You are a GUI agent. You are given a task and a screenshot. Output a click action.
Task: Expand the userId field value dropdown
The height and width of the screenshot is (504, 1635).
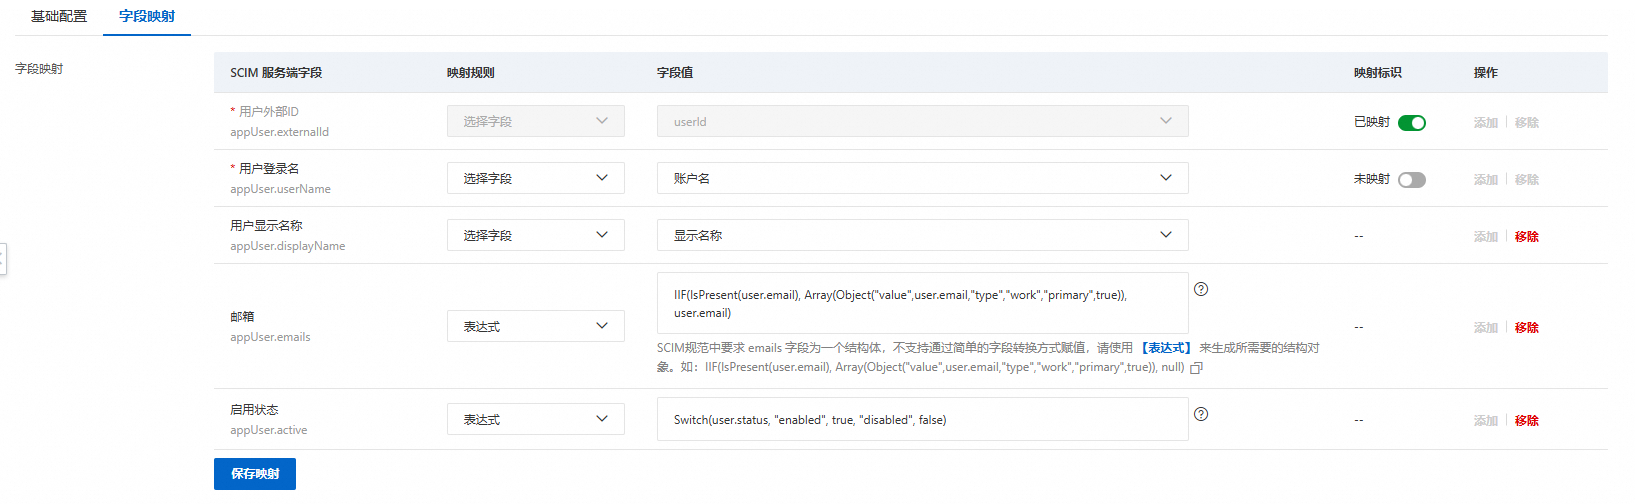[923, 121]
